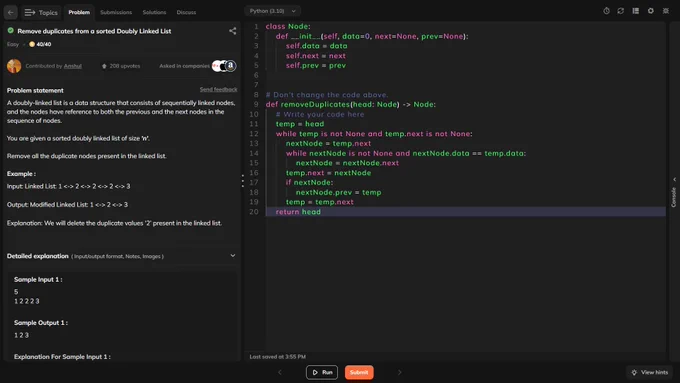Click the 'Problem statement' heading
680x383 pixels.
click(x=35, y=90)
